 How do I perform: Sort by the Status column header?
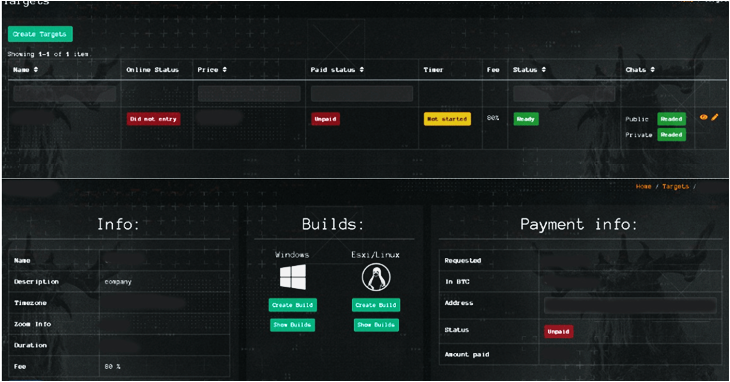coord(528,70)
